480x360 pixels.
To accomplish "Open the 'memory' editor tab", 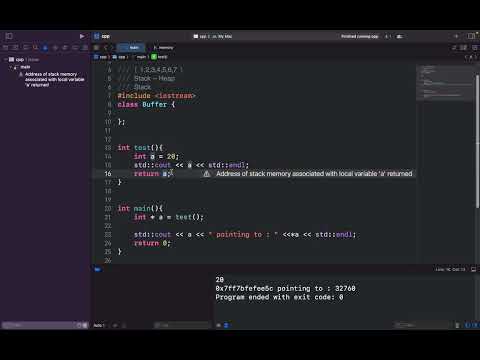I will point(163,48).
